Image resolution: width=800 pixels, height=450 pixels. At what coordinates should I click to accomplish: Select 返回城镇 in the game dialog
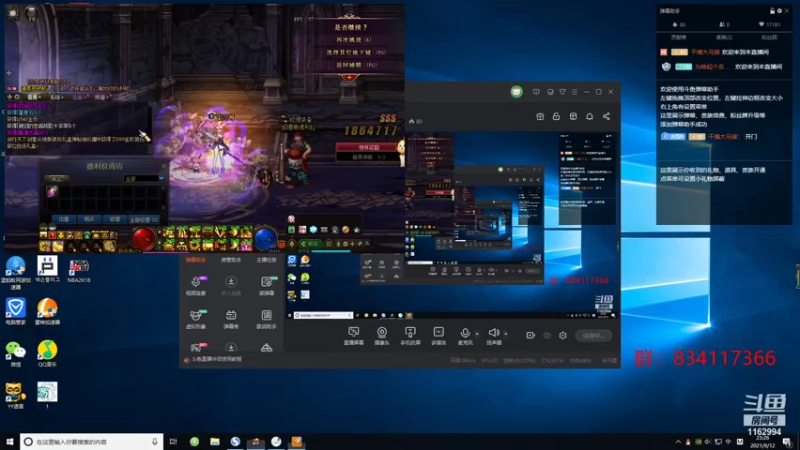[x=356, y=65]
